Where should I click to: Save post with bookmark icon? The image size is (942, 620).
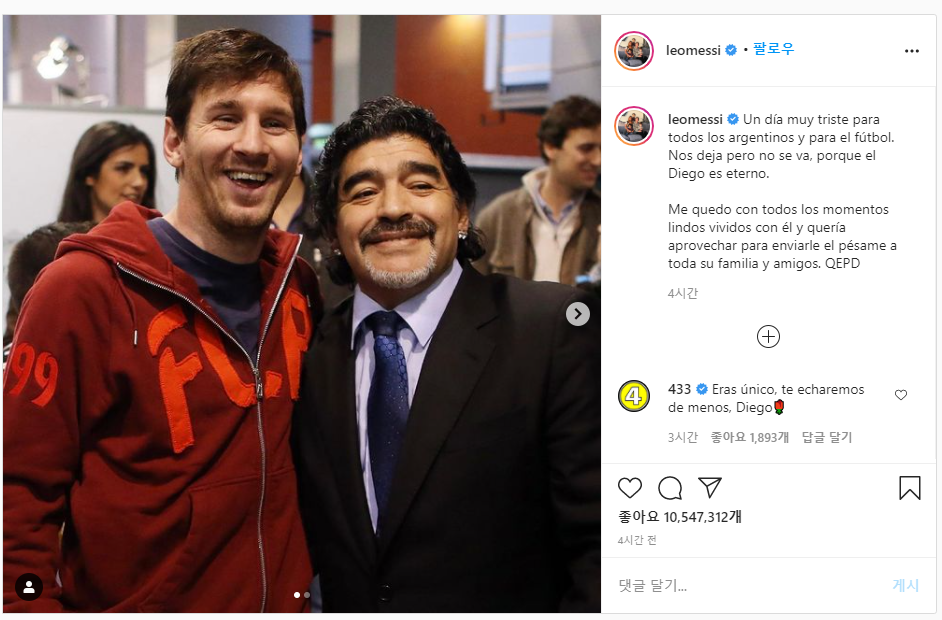(x=909, y=488)
